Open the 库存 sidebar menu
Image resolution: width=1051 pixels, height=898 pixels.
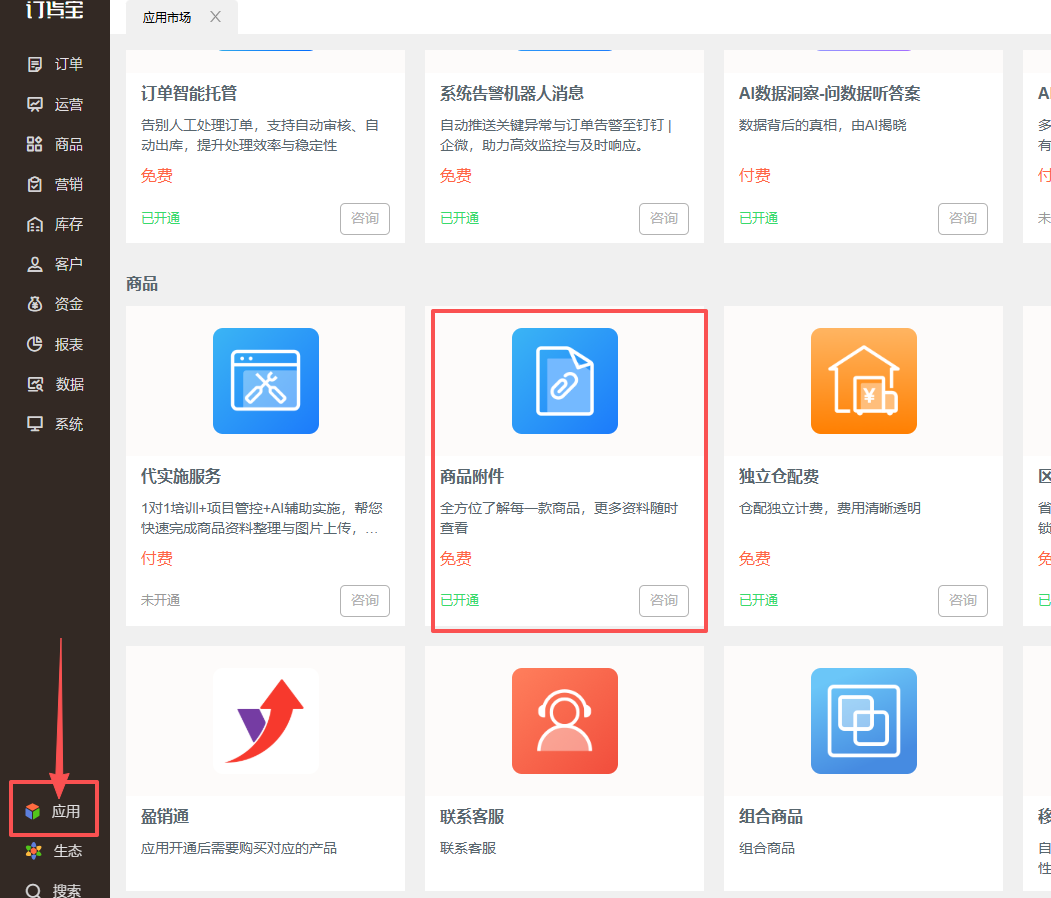click(x=55, y=224)
